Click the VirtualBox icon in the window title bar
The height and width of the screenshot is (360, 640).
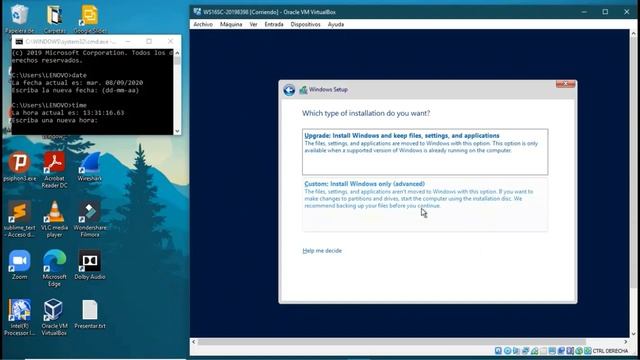(x=197, y=12)
